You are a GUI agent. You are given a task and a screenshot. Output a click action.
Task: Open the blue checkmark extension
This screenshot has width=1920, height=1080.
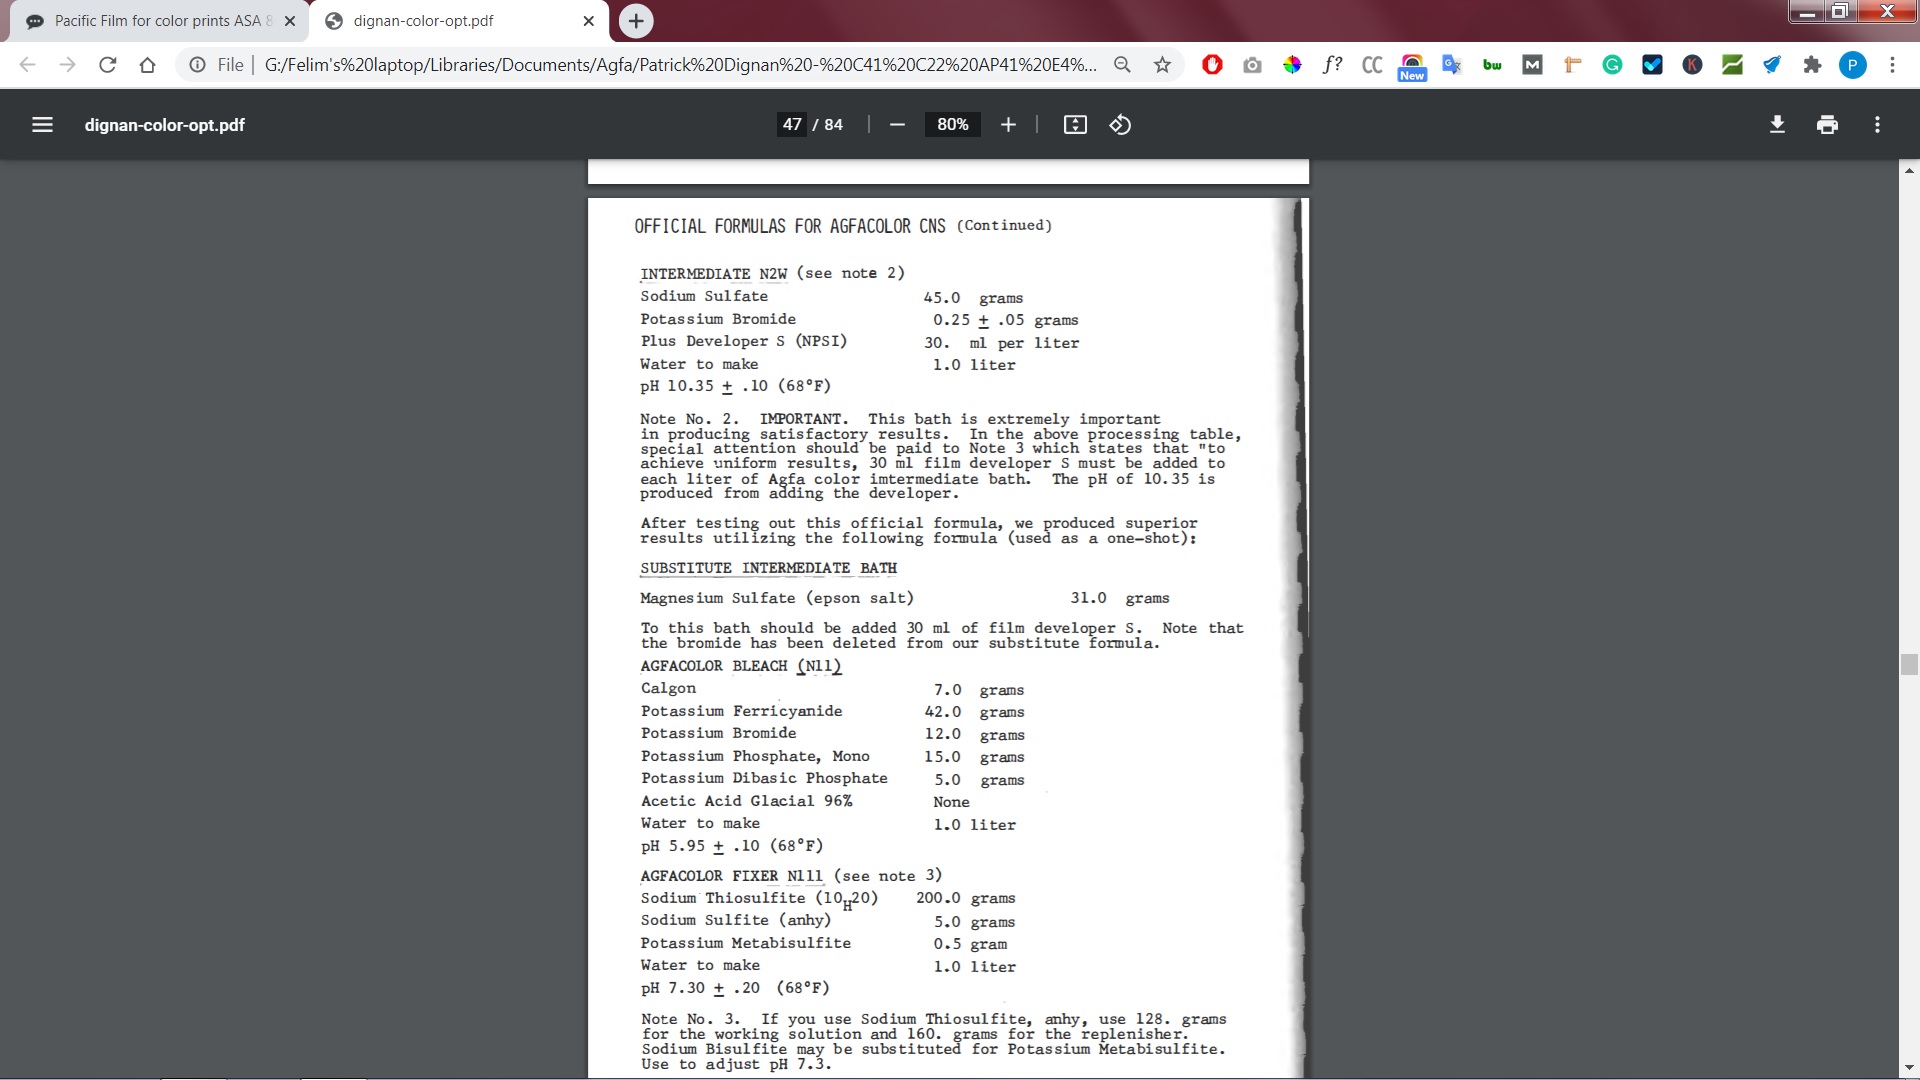[x=1652, y=65]
